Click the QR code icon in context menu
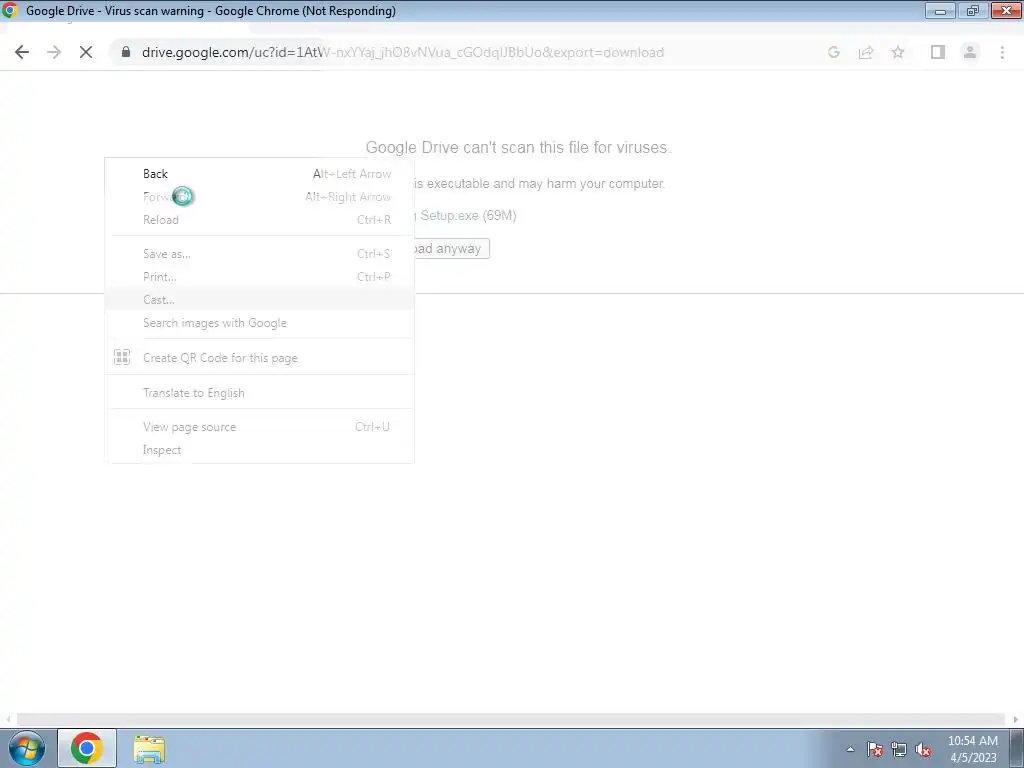The height and width of the screenshot is (768, 1024). point(122,357)
